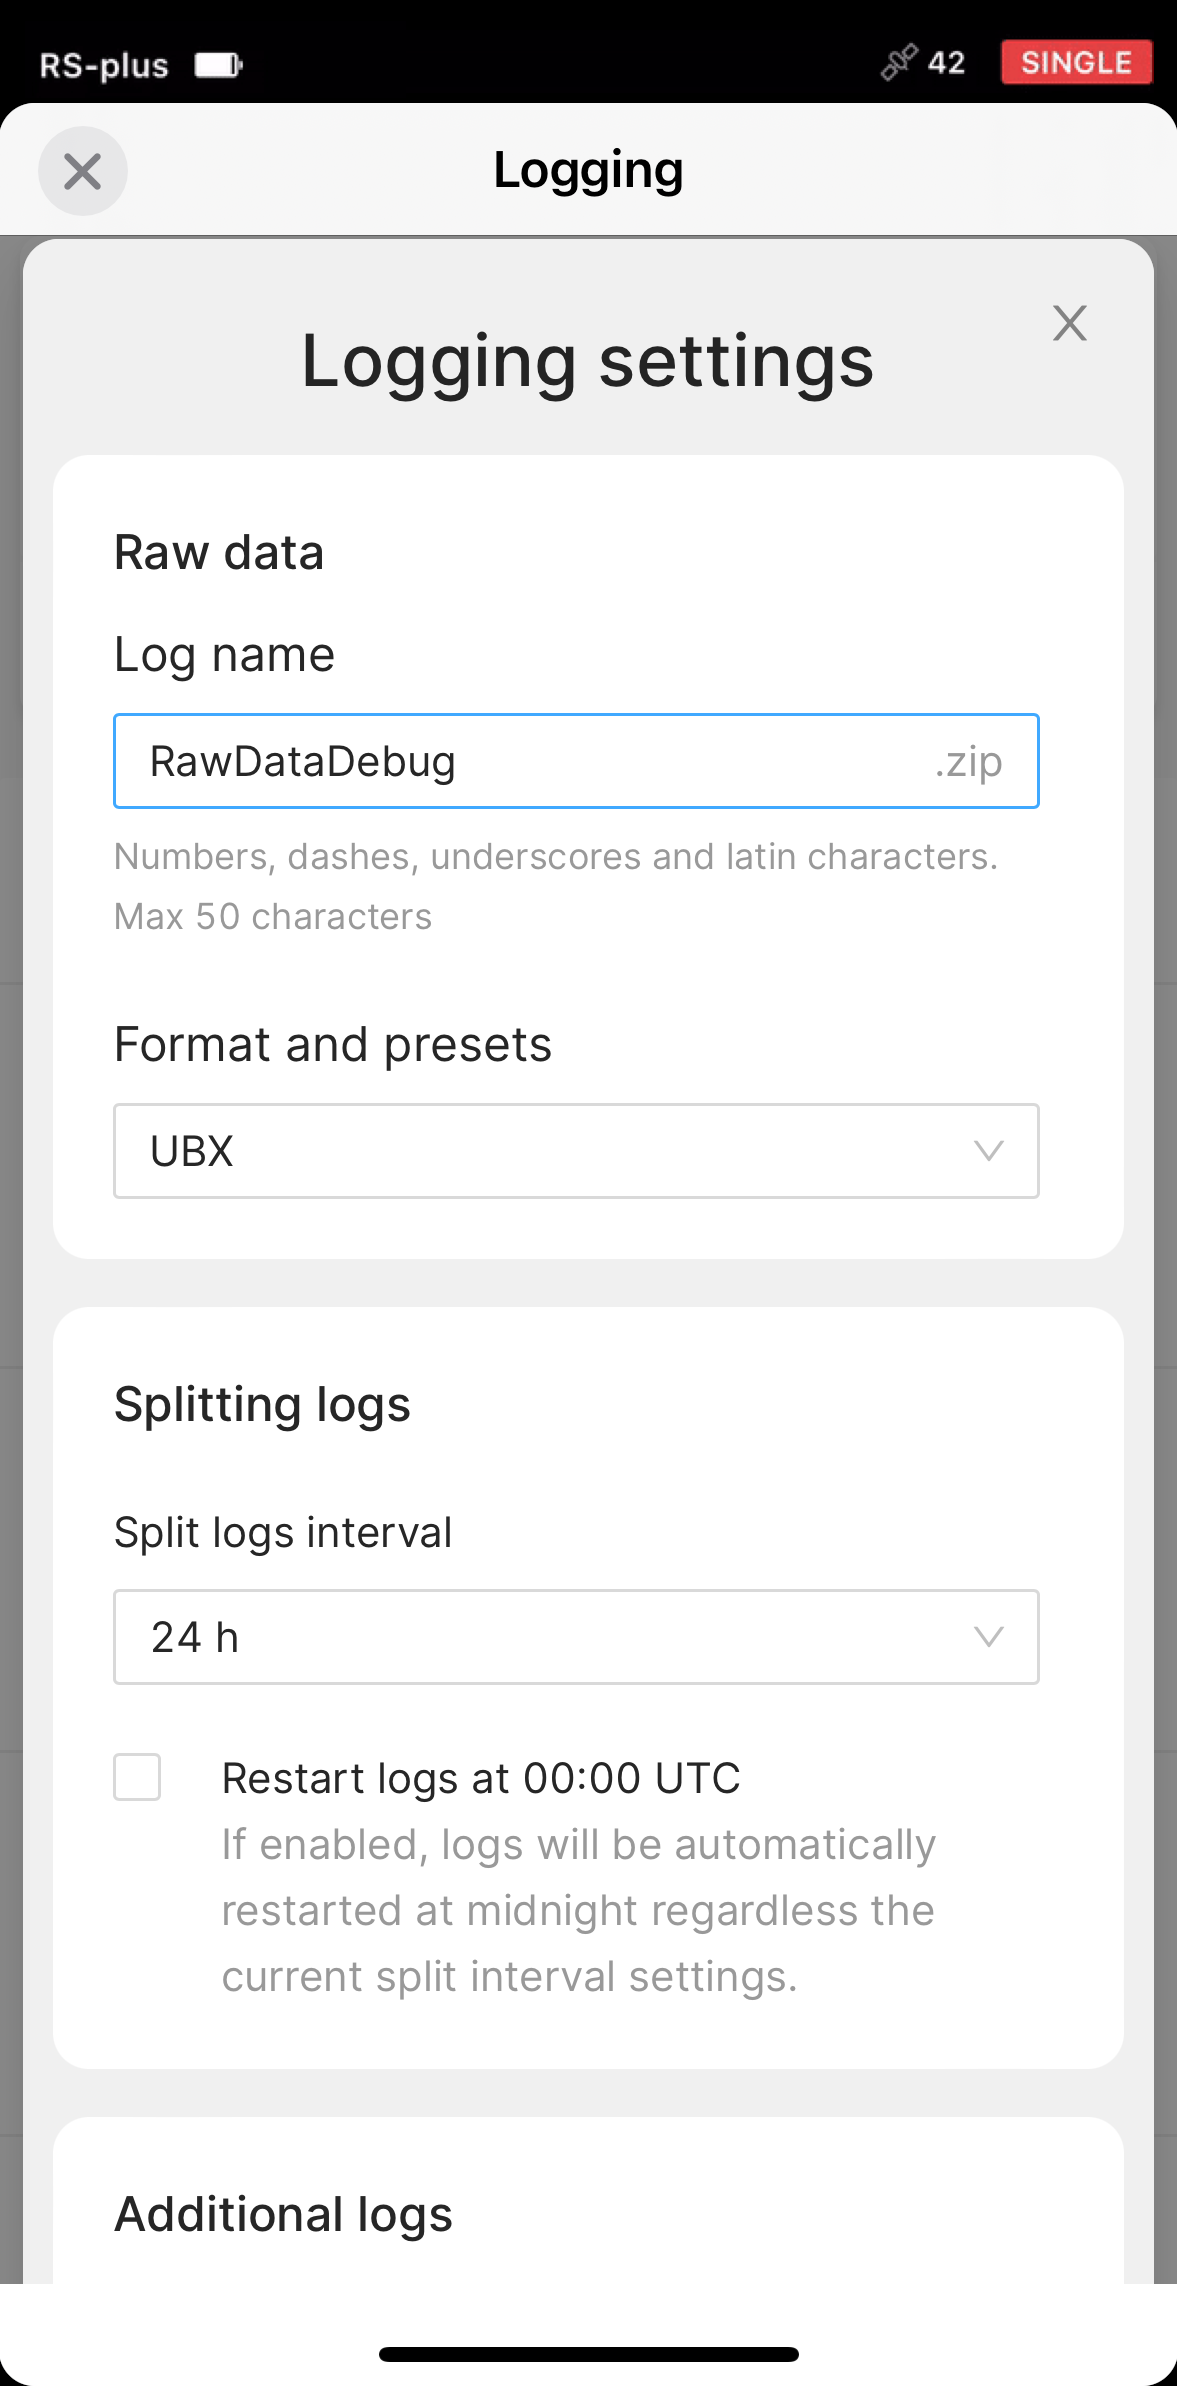Viewport: 1177px width, 2386px height.
Task: Tap the RS-plus receiver name
Action: 104,65
